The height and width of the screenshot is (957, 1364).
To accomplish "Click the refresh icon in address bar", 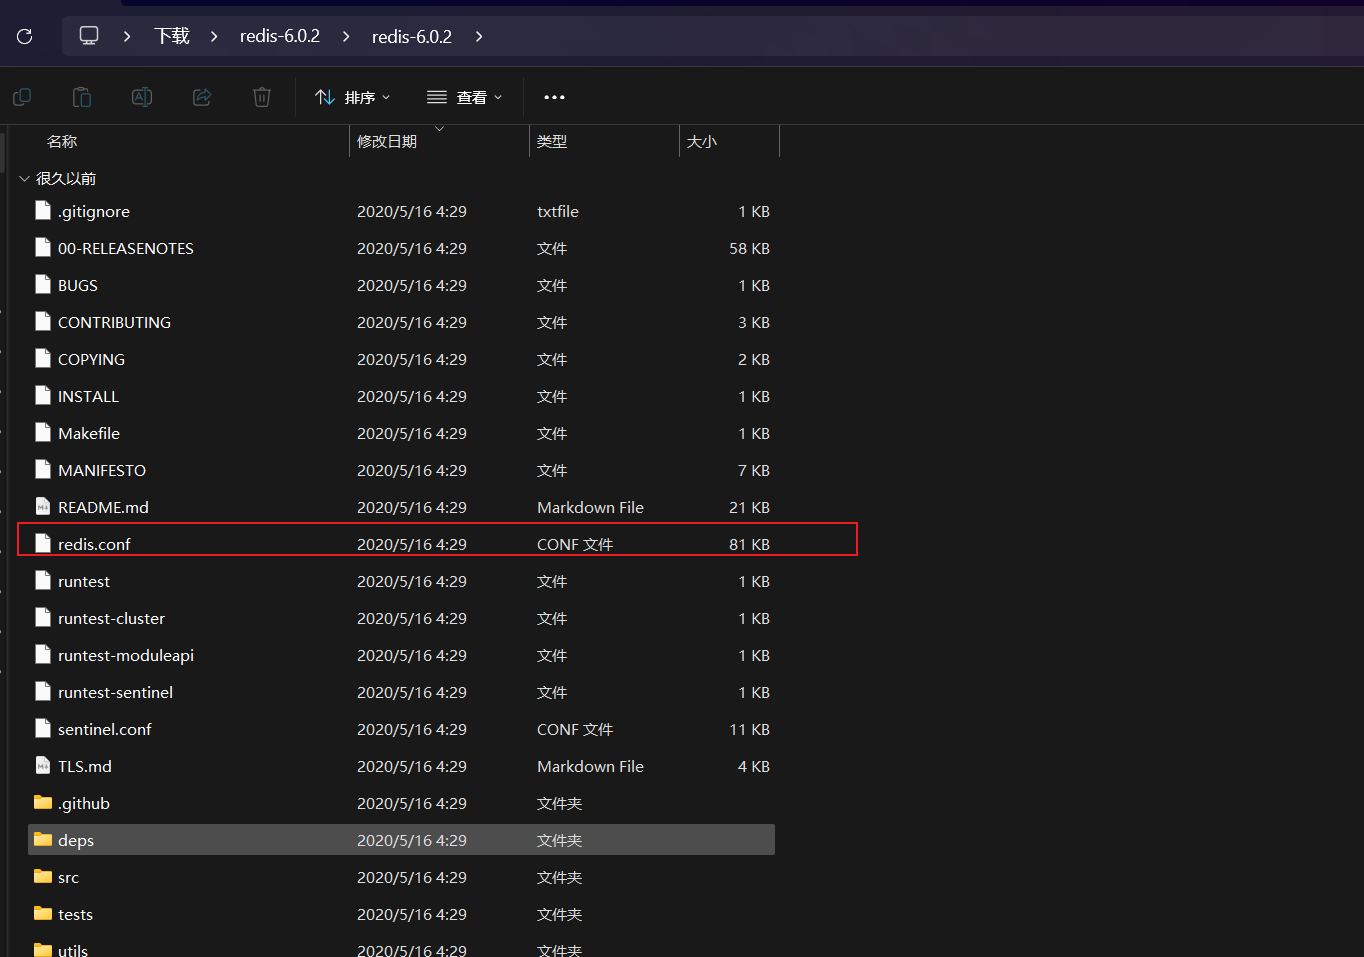I will tap(25, 36).
